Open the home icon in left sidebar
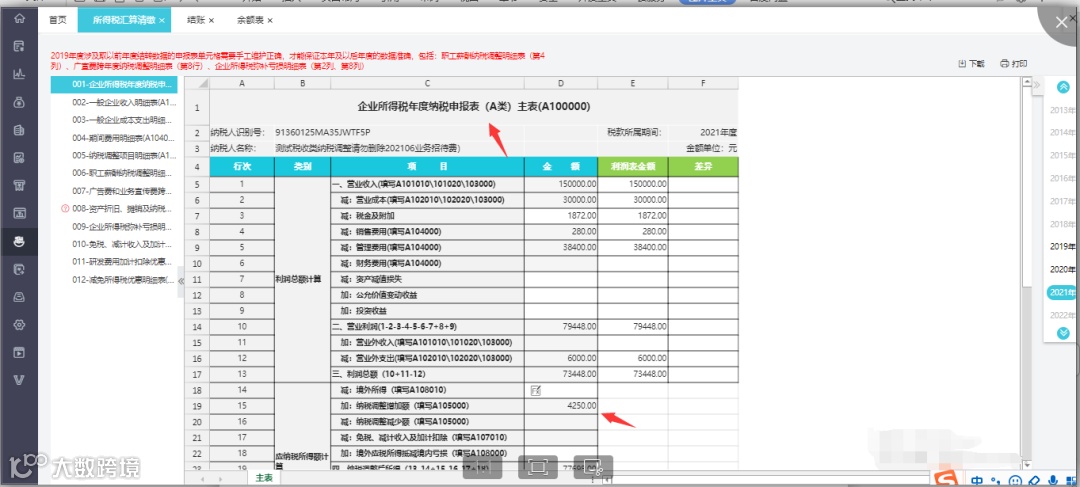This screenshot has height=487, width=1080. (19, 19)
